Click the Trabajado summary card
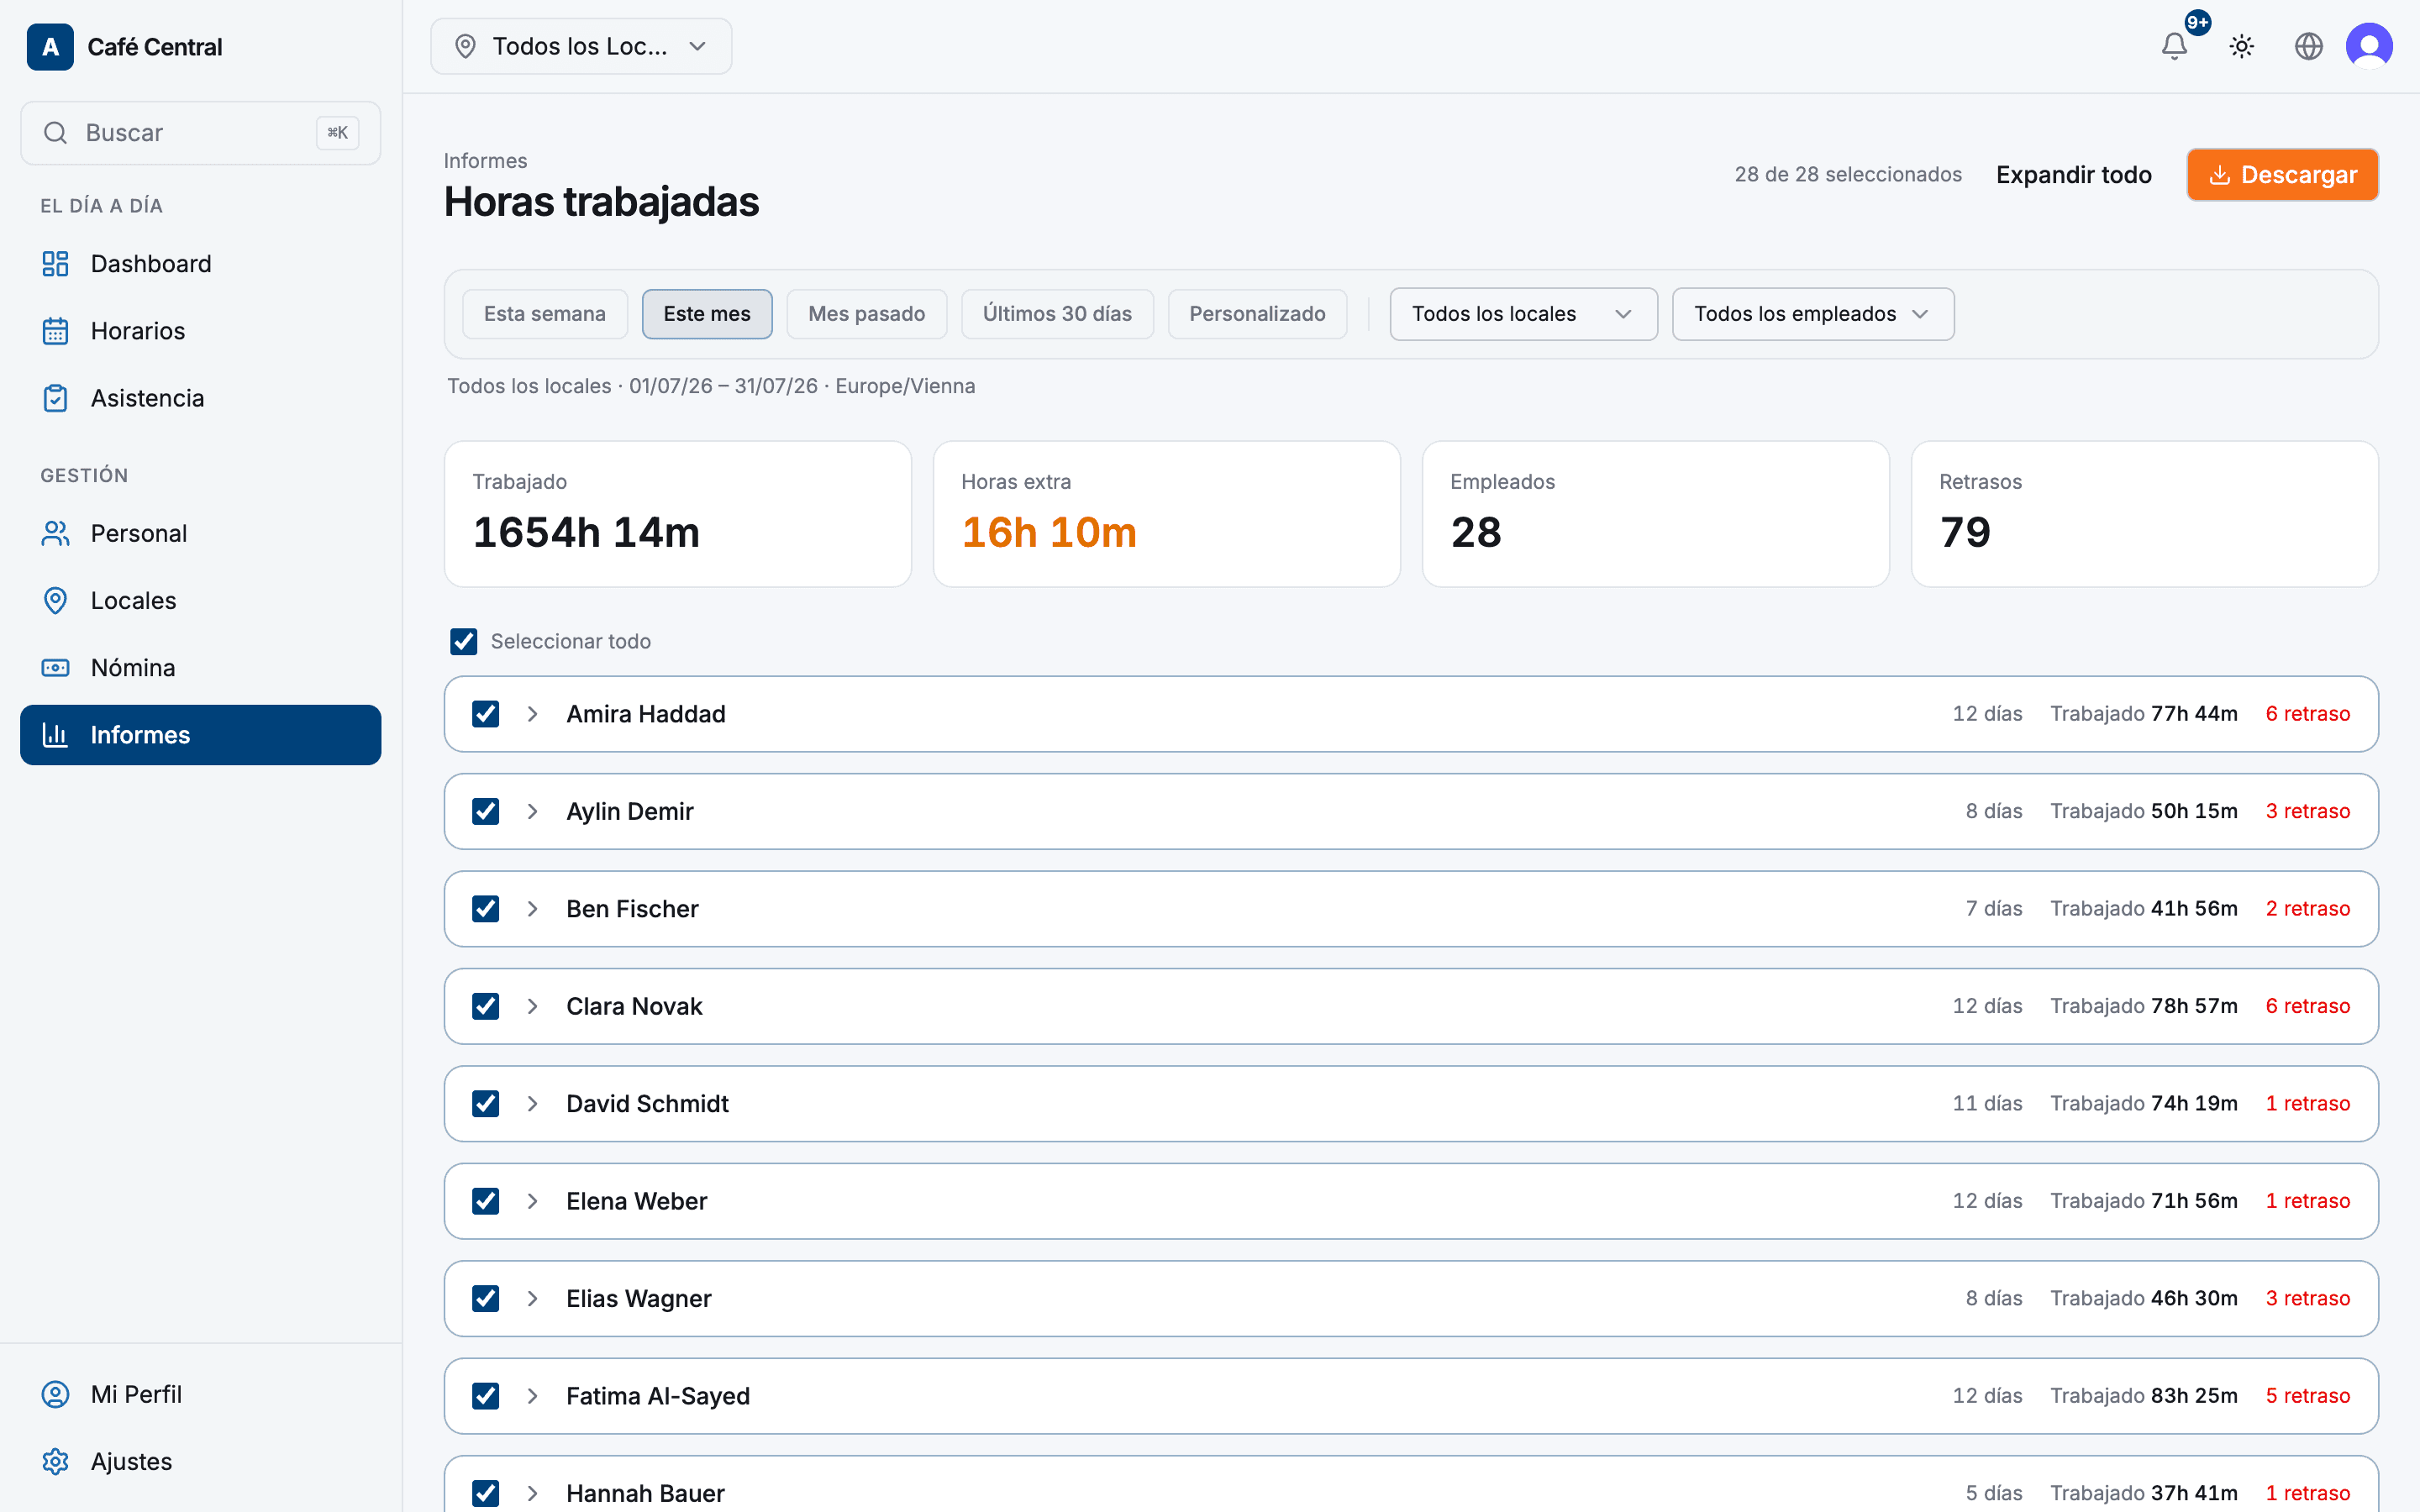 click(678, 514)
